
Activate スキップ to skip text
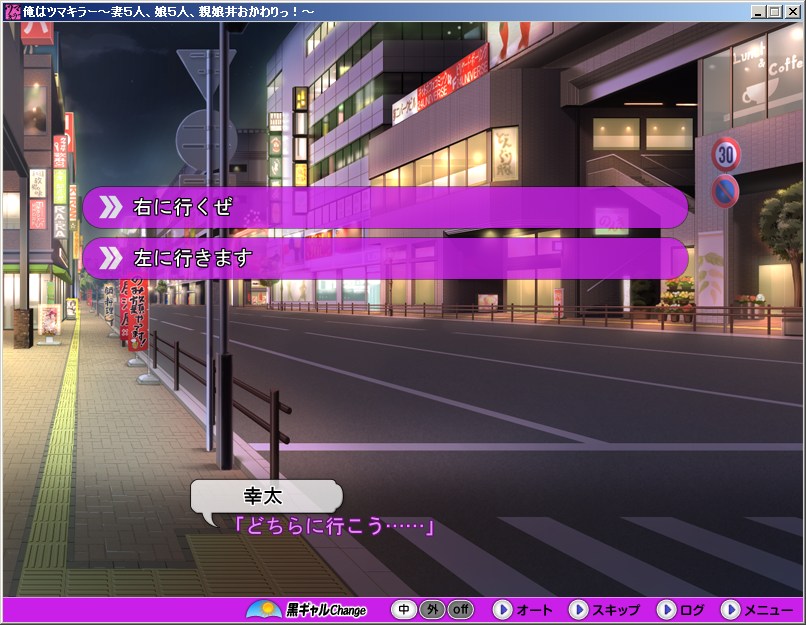coord(615,610)
